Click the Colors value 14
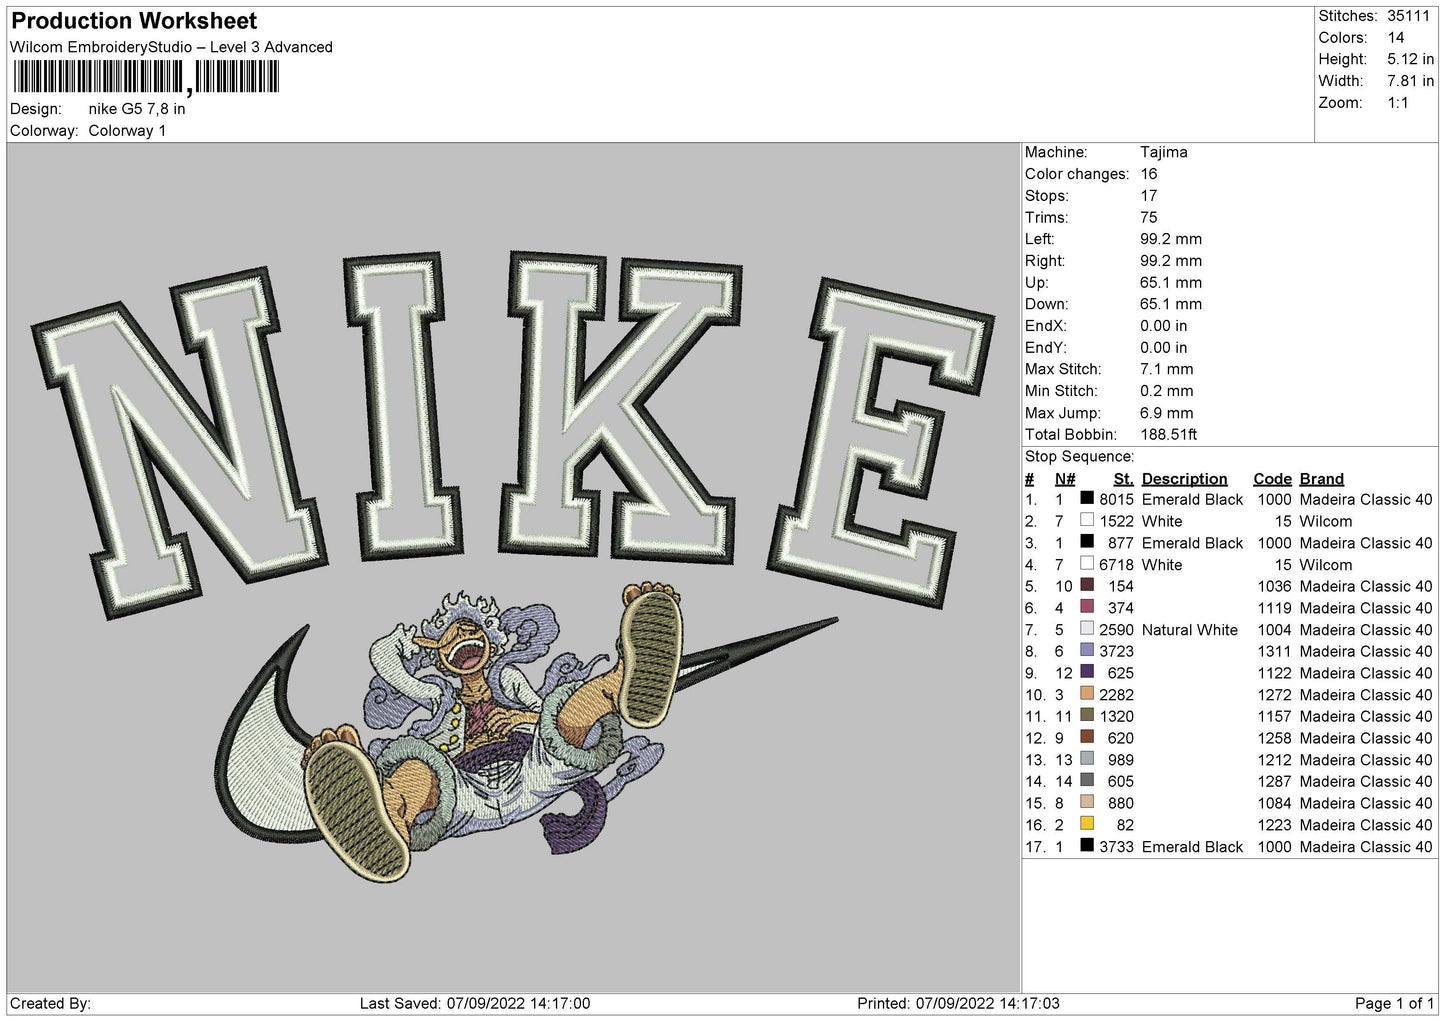Viewport: 1445px width, 1021px height. pyautogui.click(x=1396, y=38)
